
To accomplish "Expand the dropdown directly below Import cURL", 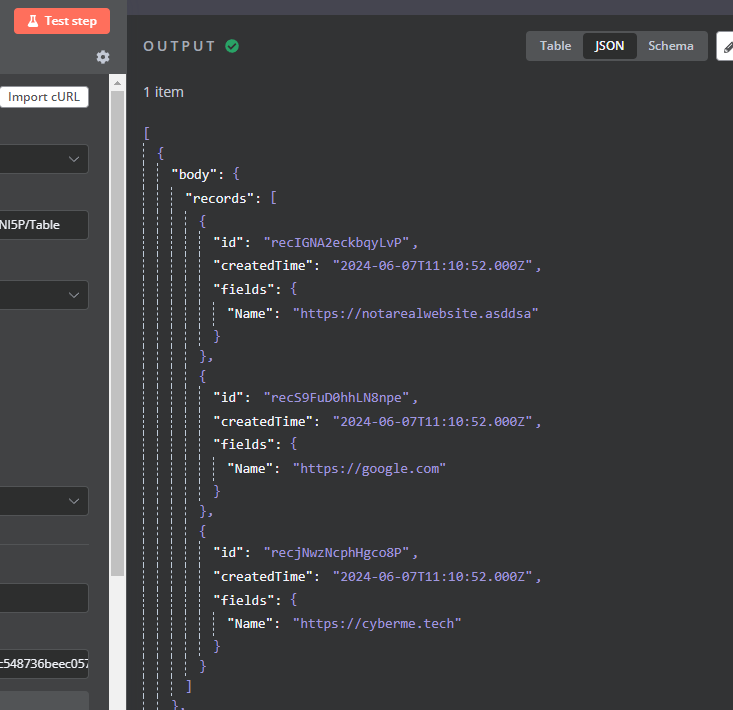I will [x=44, y=159].
